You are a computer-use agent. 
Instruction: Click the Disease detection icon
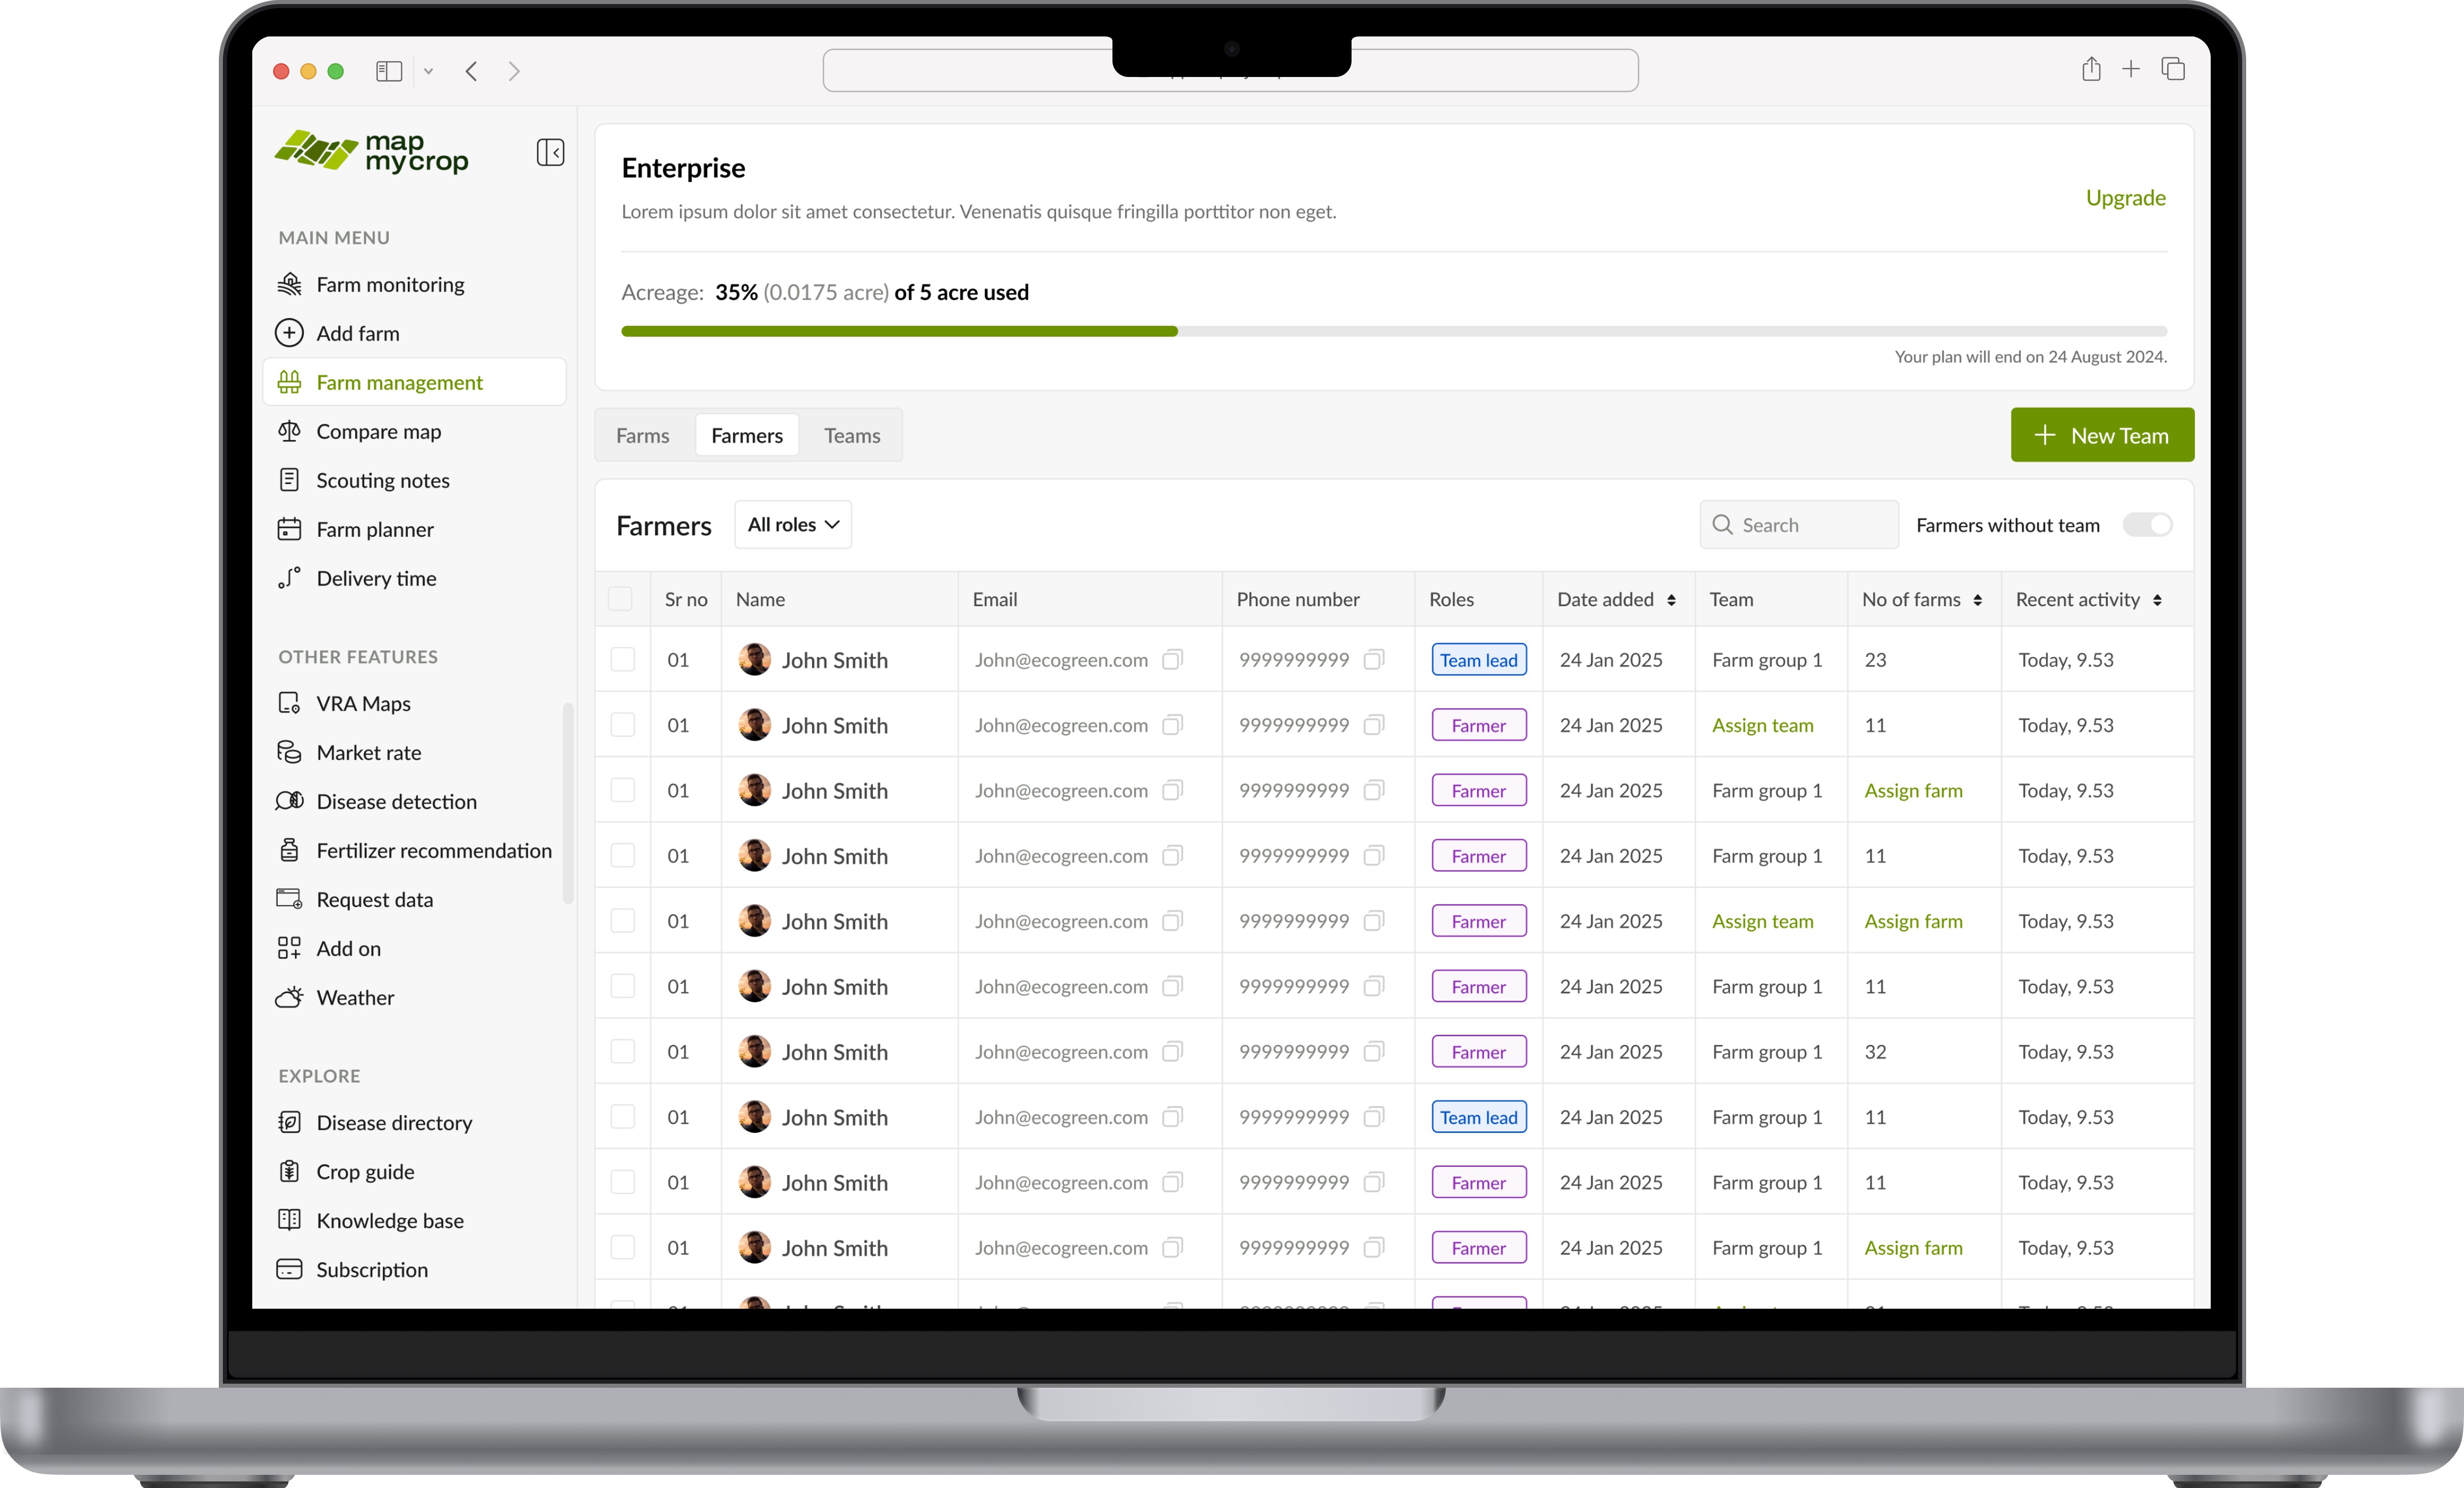[289, 801]
